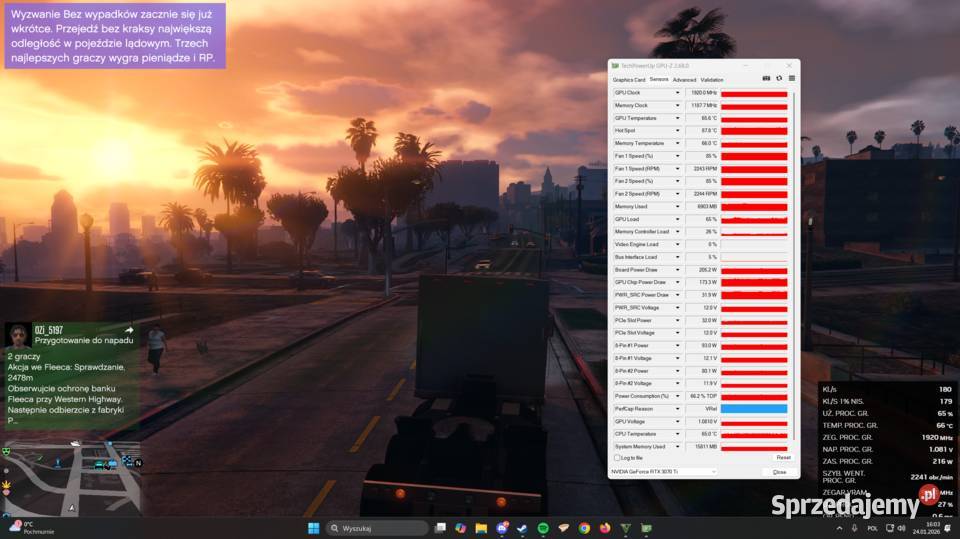Viewport: 960px width, 539px height.
Task: Open the weather widget on taskbar
Action: tap(29, 527)
